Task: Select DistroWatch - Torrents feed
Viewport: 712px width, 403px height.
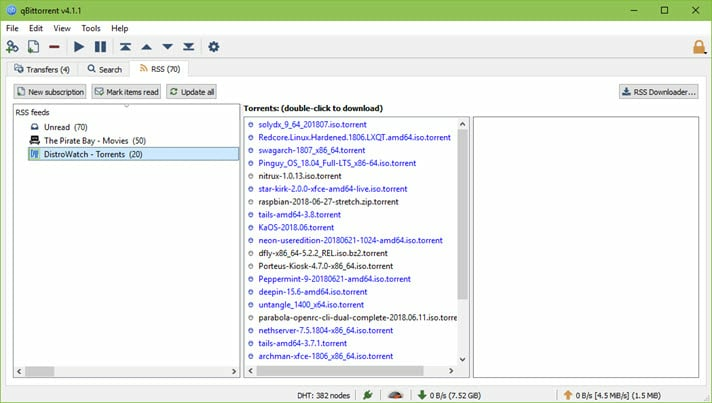Action: 134,154
